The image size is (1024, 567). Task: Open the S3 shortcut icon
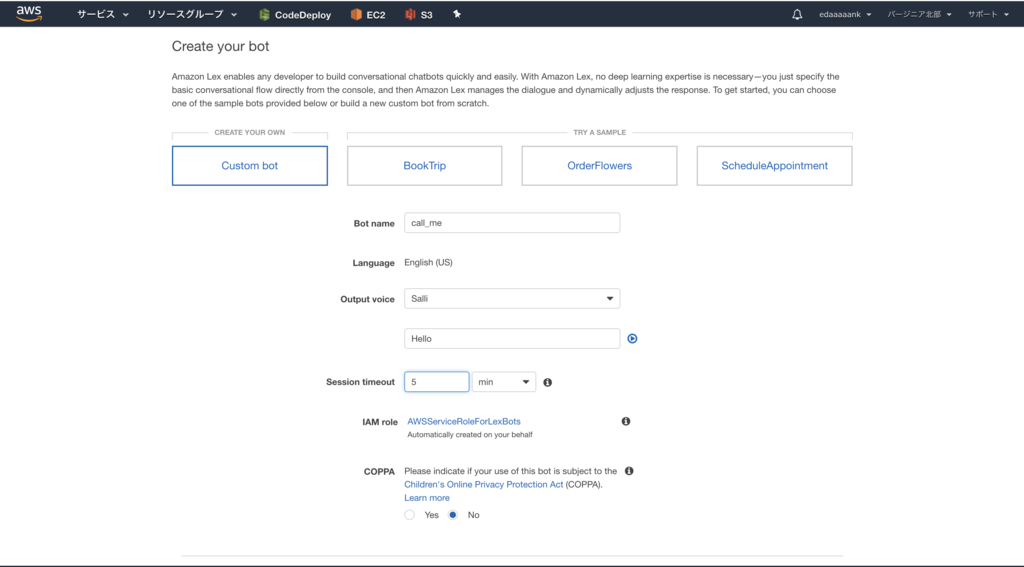[x=410, y=14]
